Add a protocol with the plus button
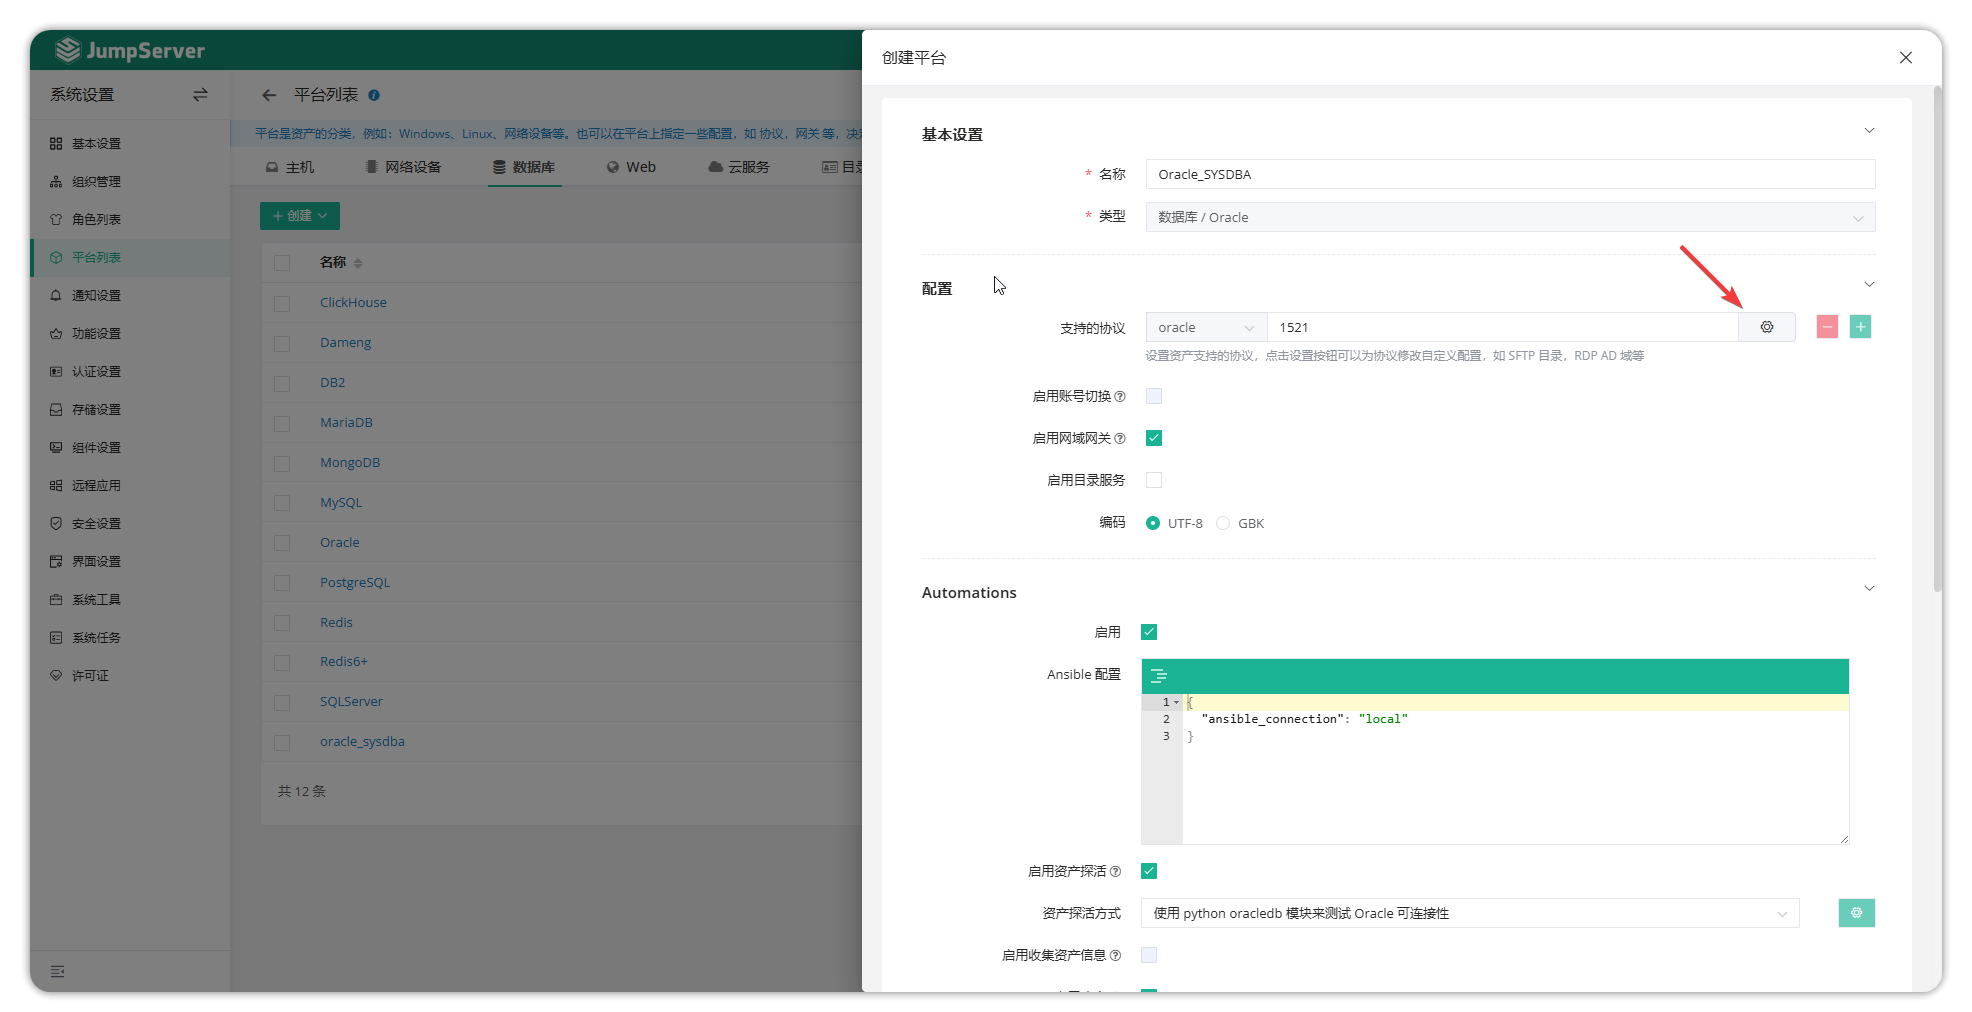Viewport: 1972px width, 1012px height. pyautogui.click(x=1860, y=327)
